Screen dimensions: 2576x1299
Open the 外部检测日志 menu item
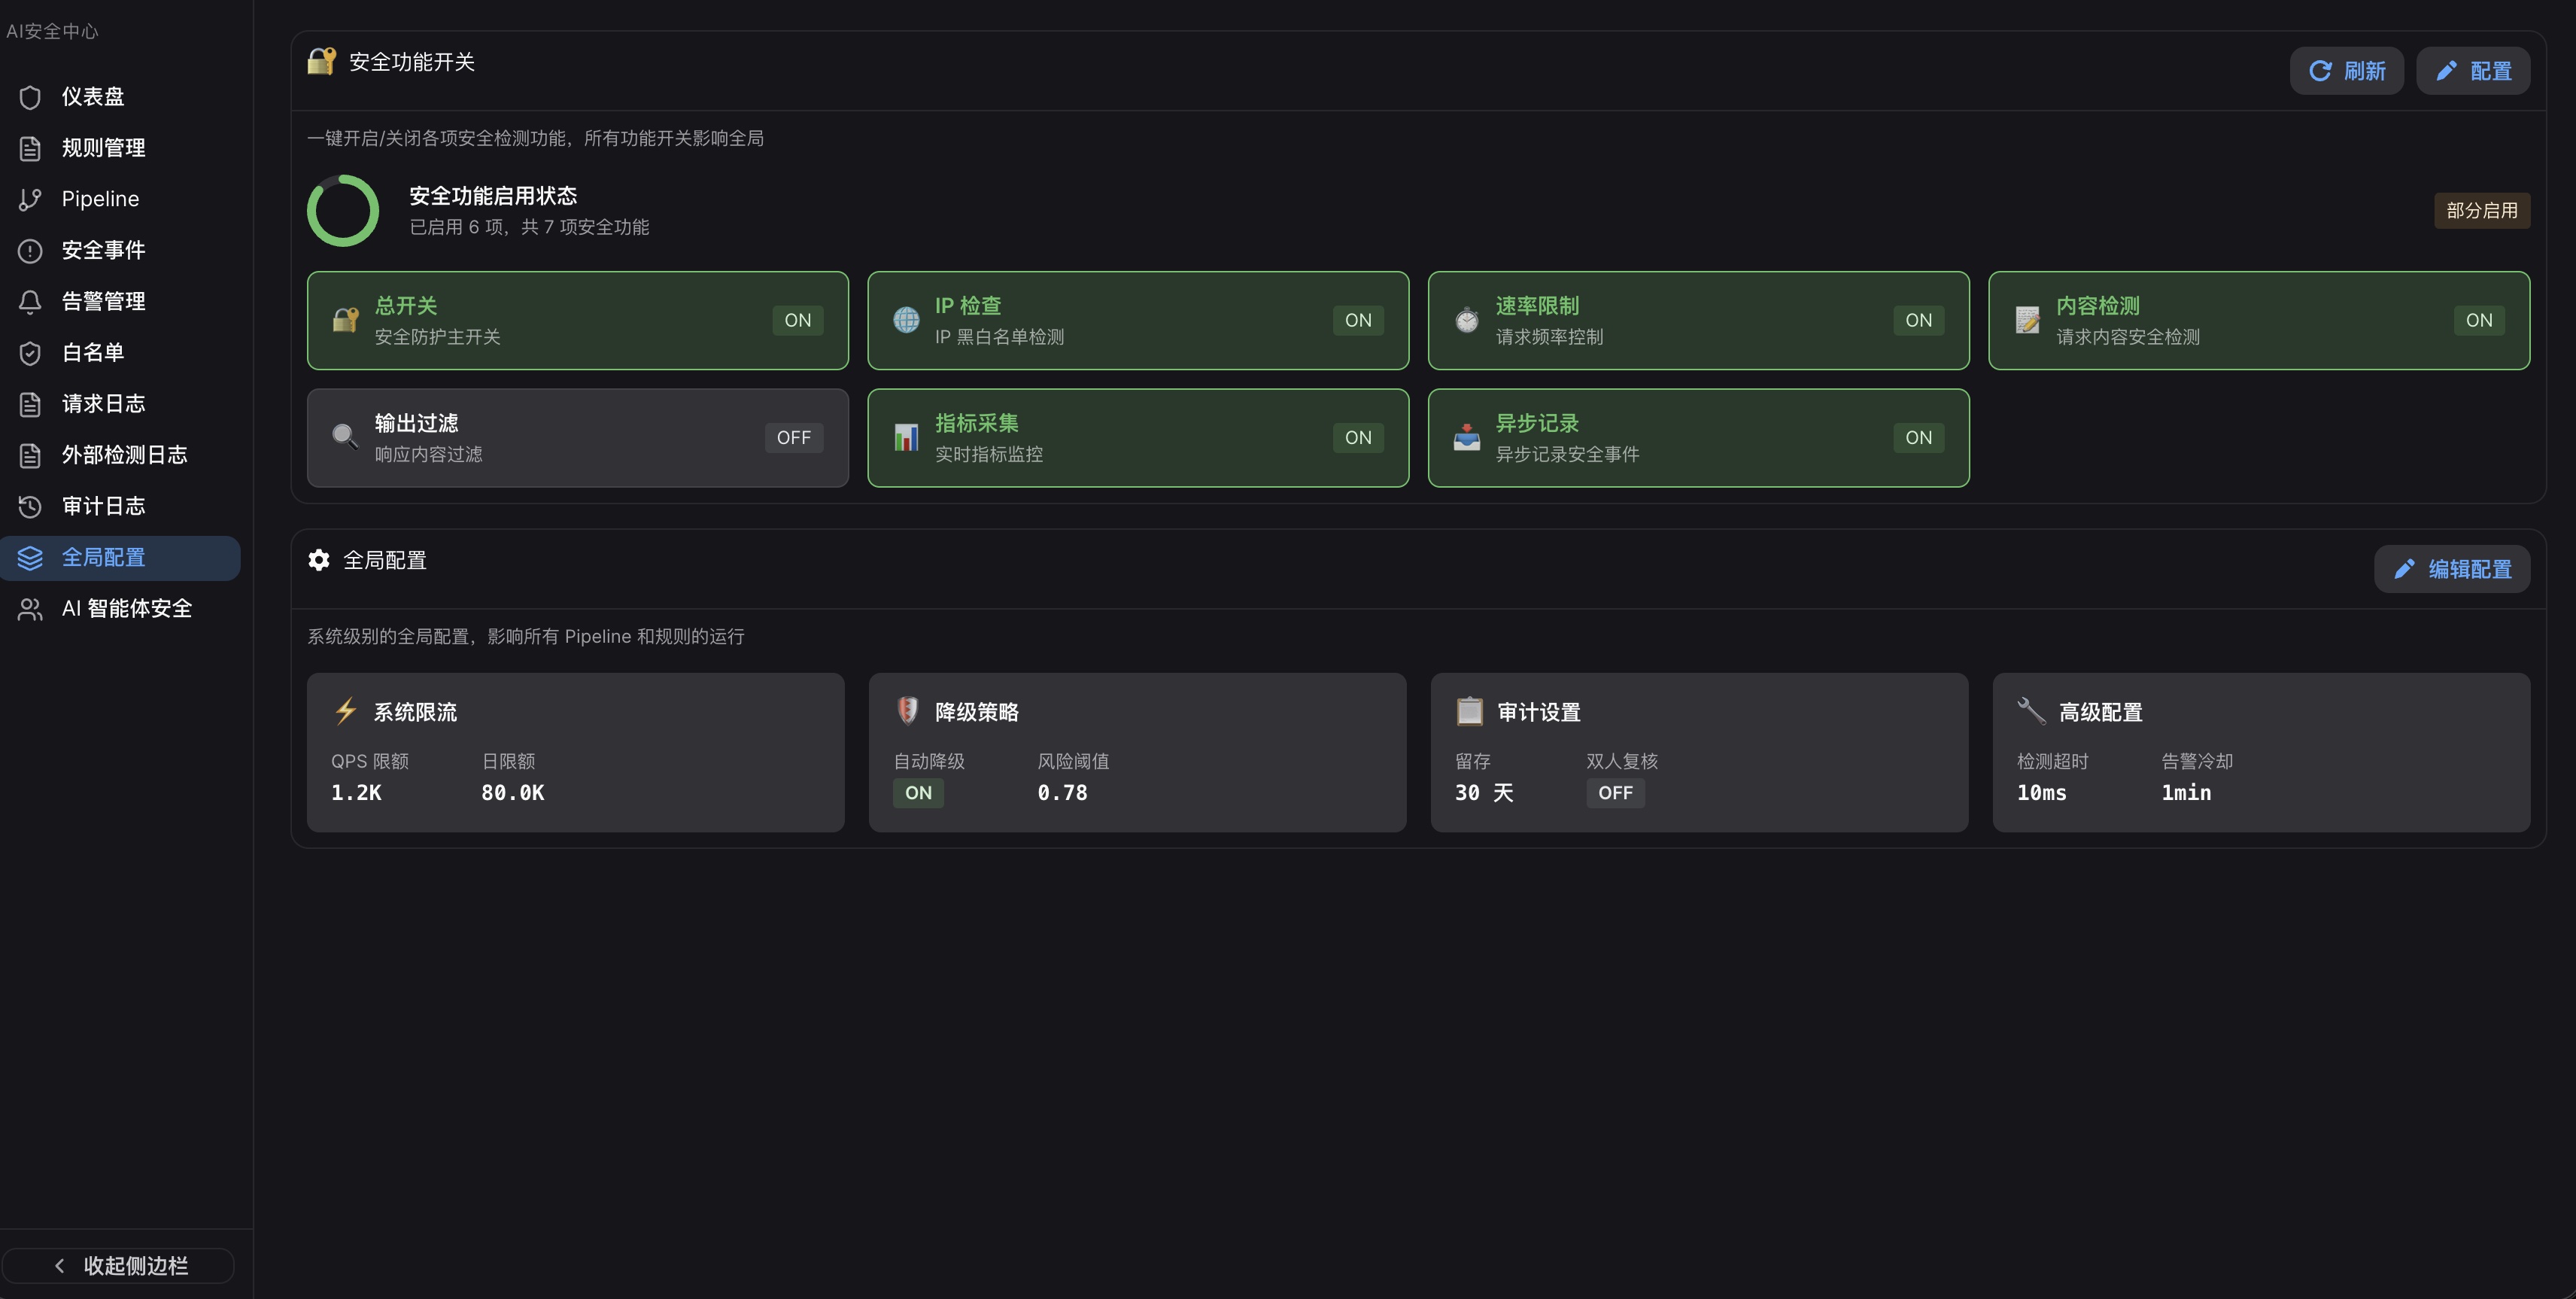124,455
